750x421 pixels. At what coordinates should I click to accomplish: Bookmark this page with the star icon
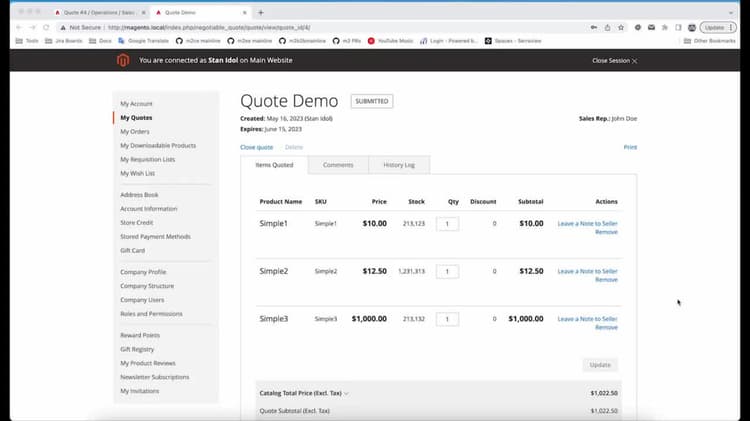coord(621,27)
